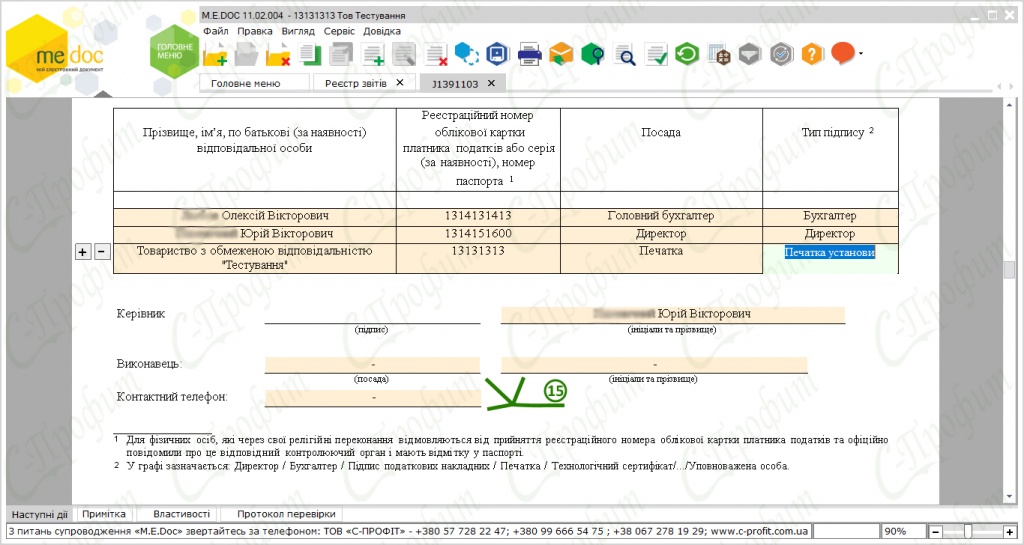The height and width of the screenshot is (545, 1024).
Task: Click the Контактний телефон field
Action: [x=372, y=397]
